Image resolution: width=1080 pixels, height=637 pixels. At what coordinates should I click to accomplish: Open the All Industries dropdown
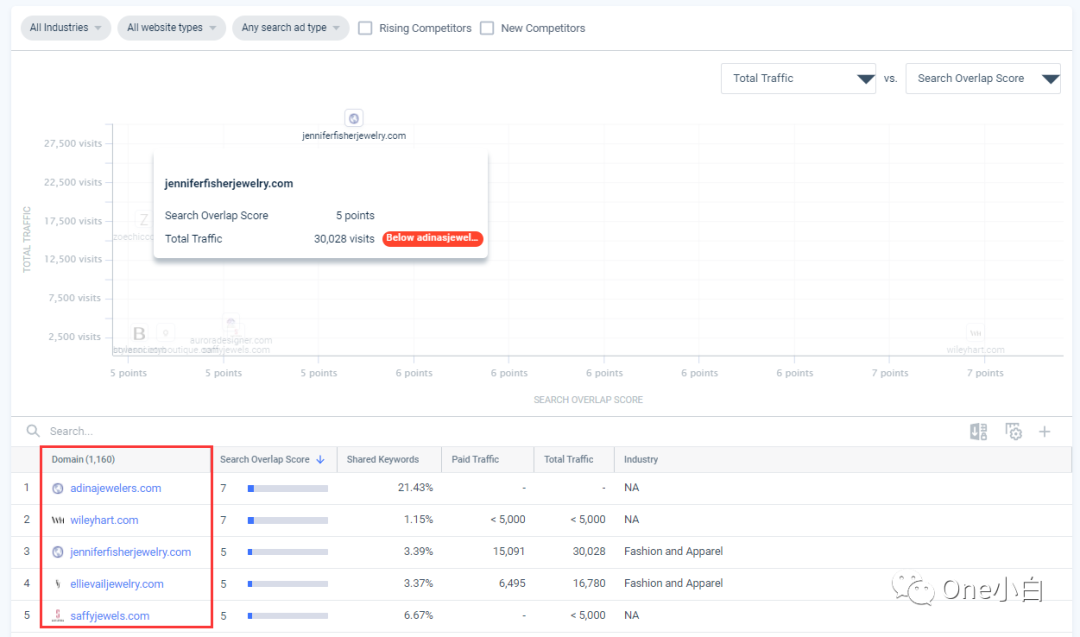tap(65, 28)
